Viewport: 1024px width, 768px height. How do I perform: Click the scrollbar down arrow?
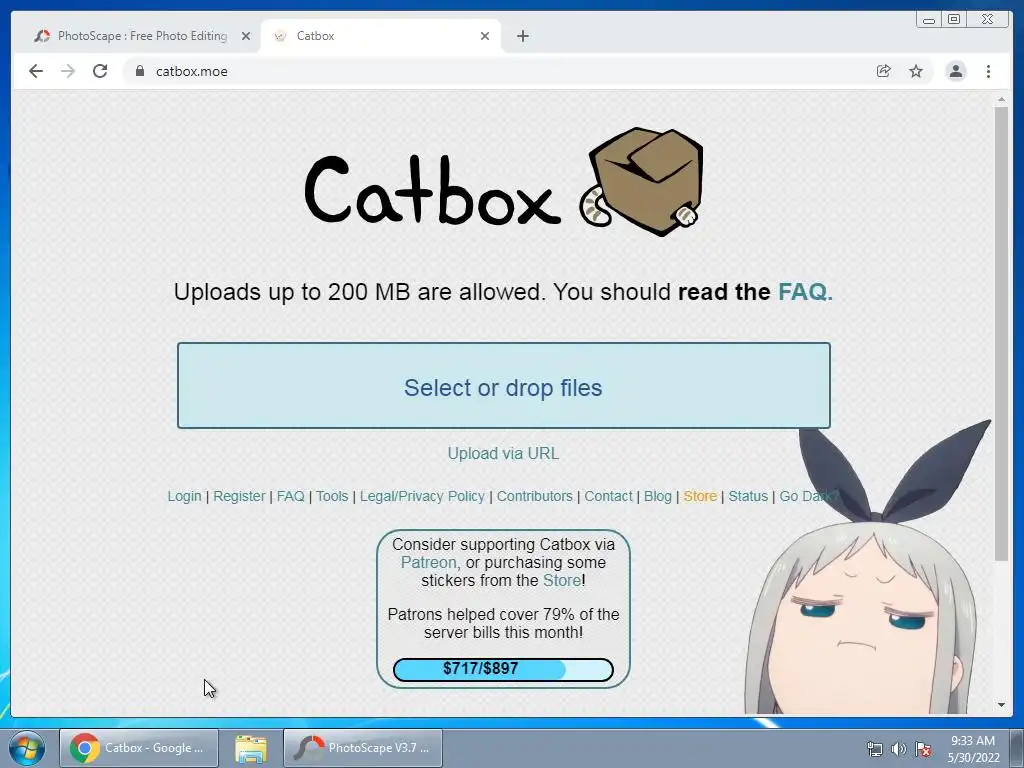[1001, 705]
